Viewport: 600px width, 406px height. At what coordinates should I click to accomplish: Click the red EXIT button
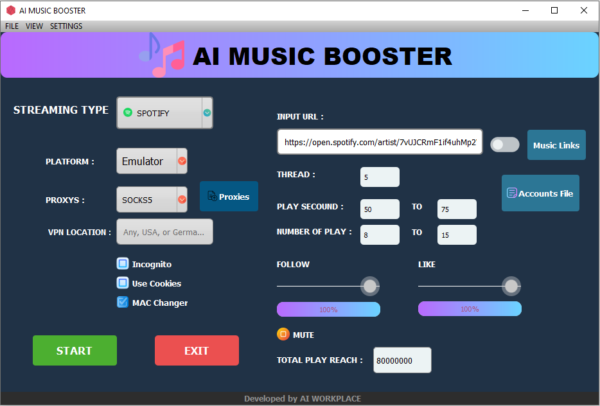197,351
